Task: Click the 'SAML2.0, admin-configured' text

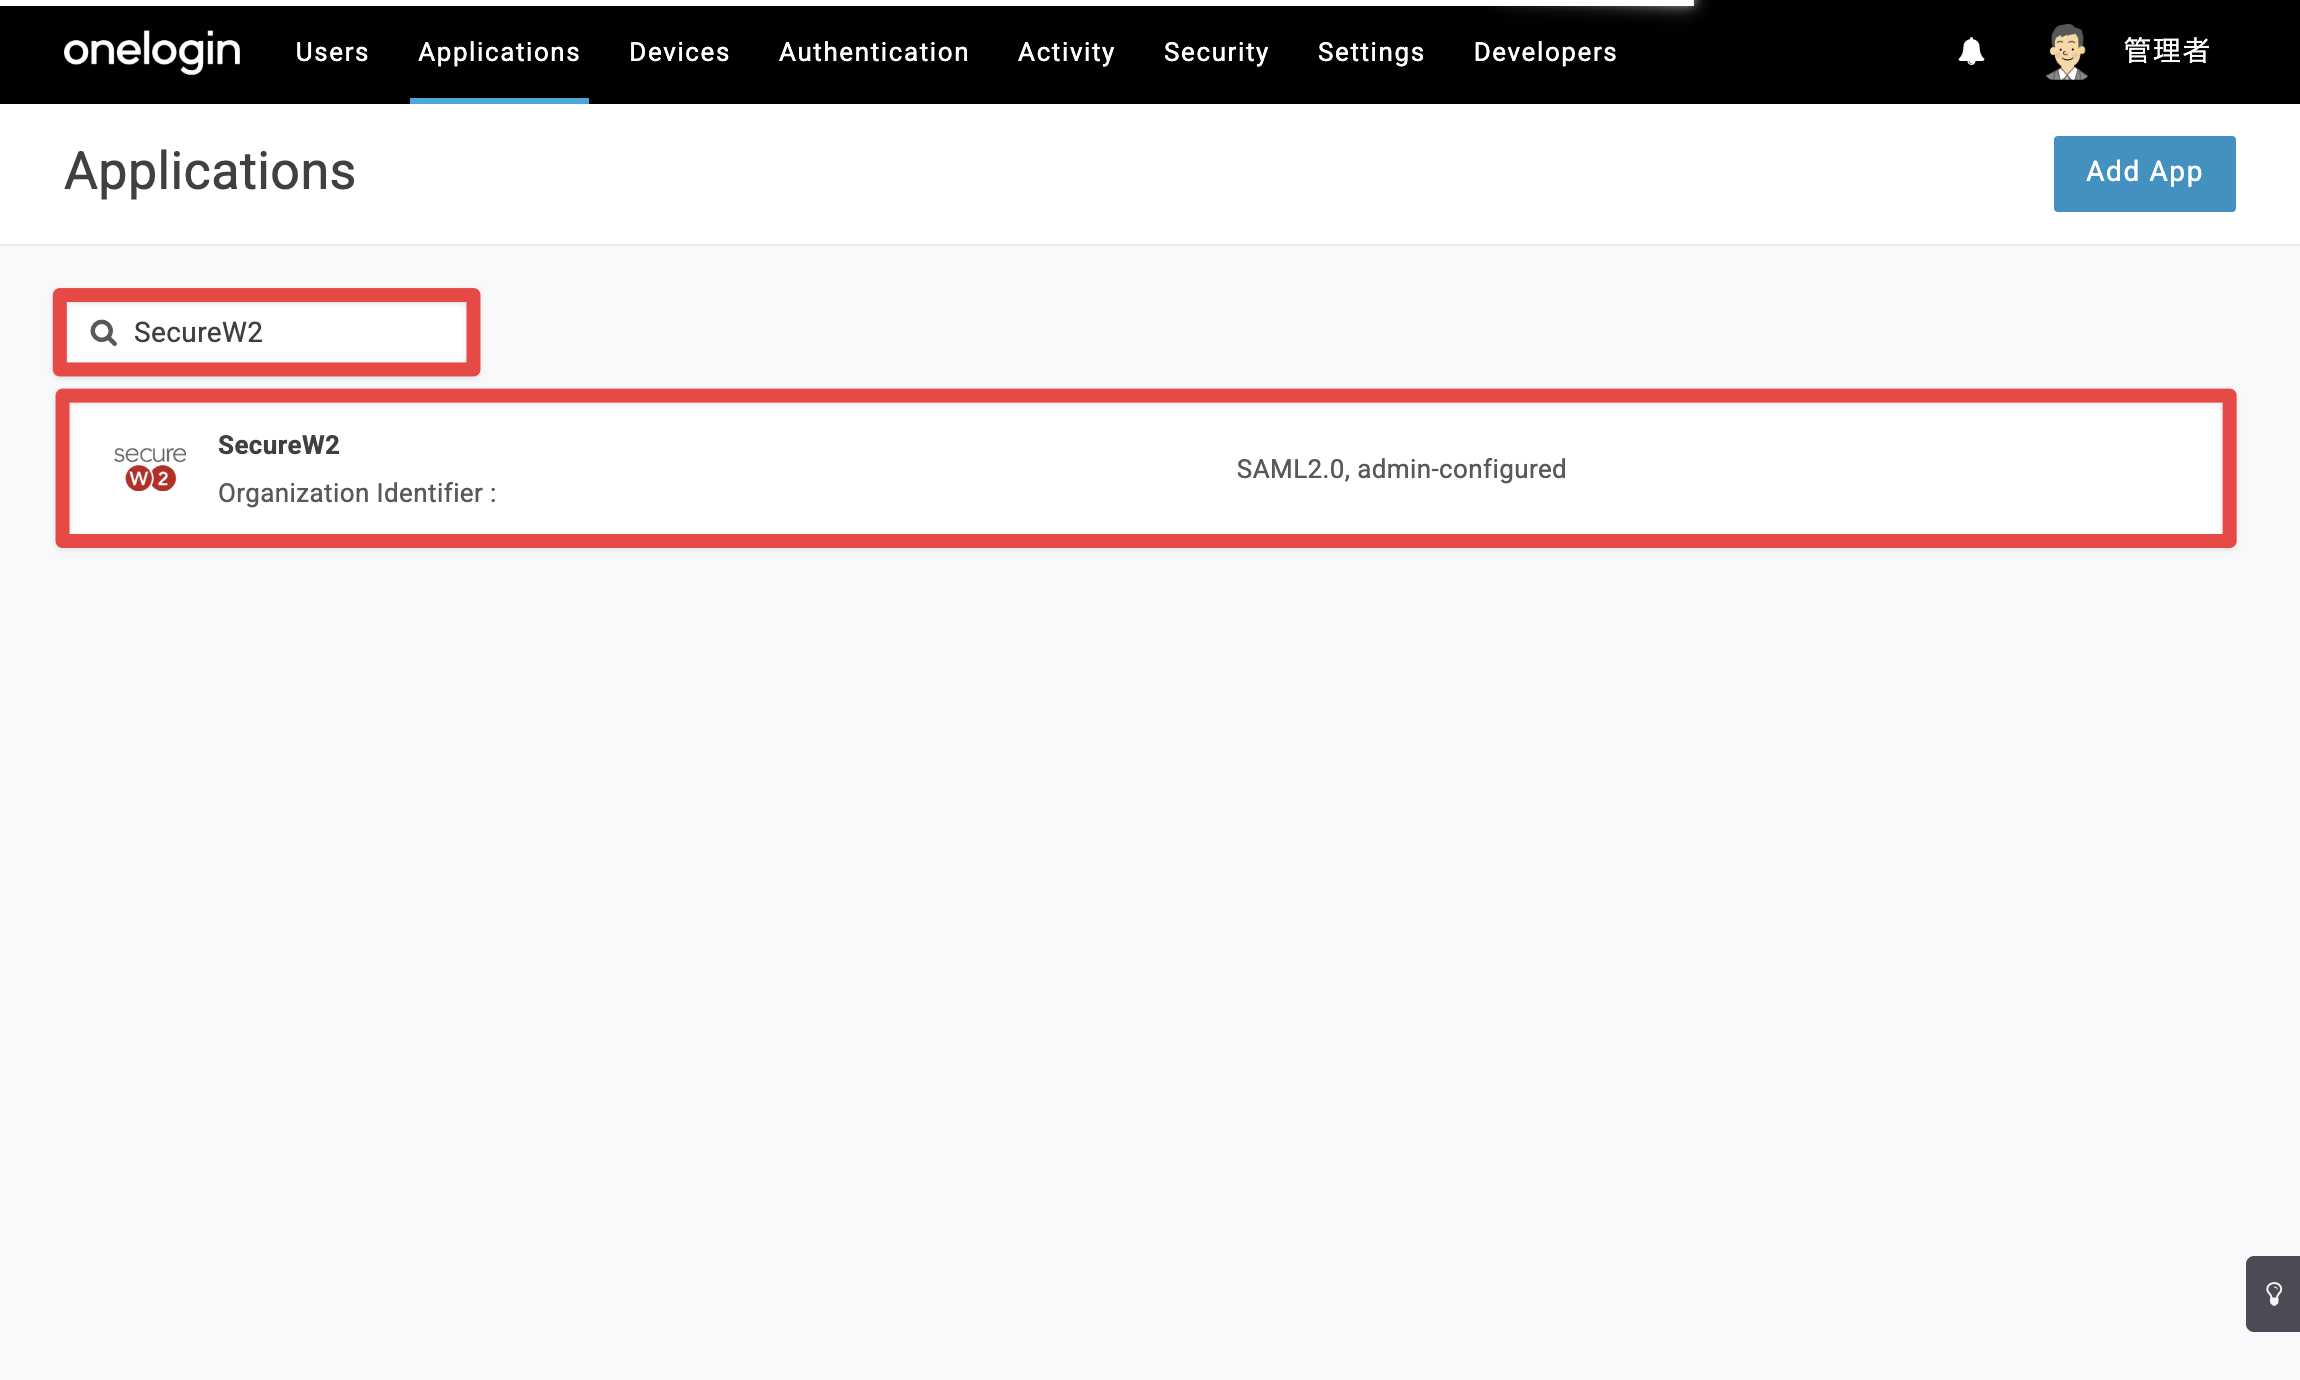Action: tap(1401, 469)
